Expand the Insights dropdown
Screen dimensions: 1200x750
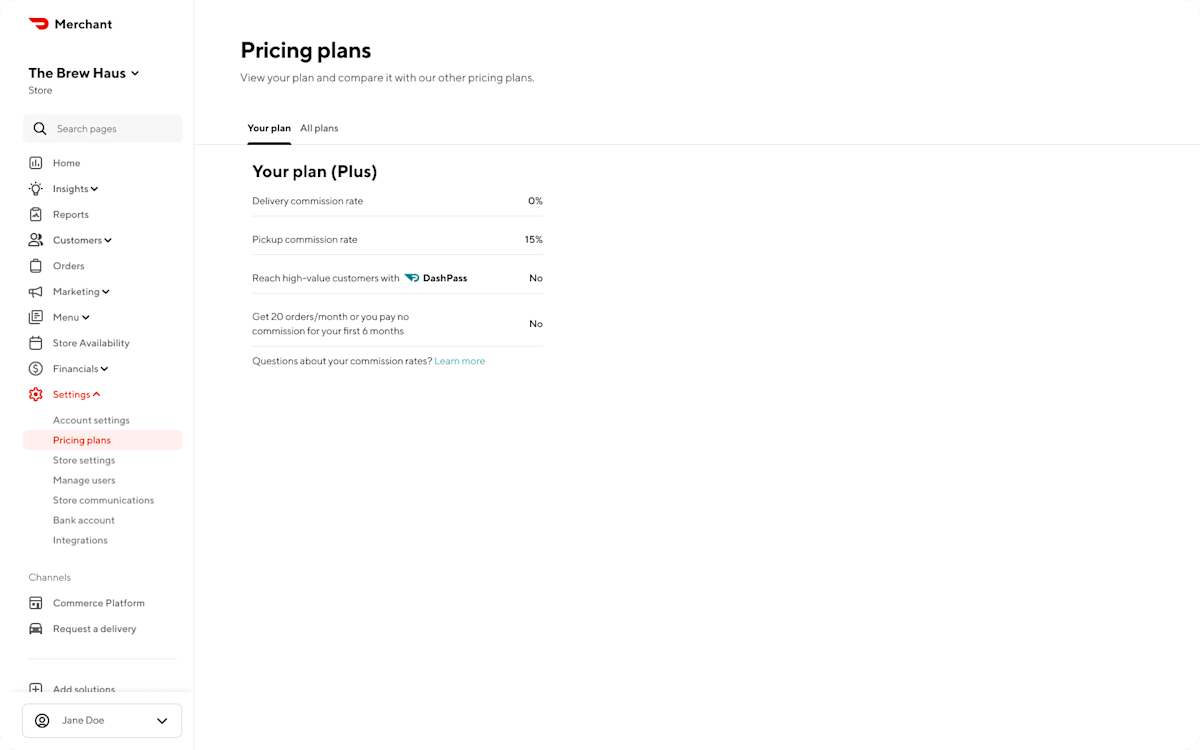96,188
